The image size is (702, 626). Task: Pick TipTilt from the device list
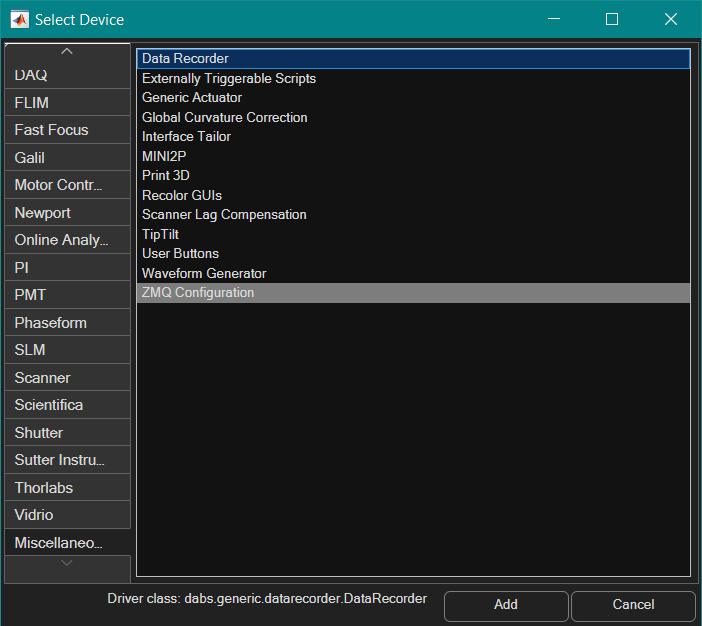pyautogui.click(x=413, y=234)
